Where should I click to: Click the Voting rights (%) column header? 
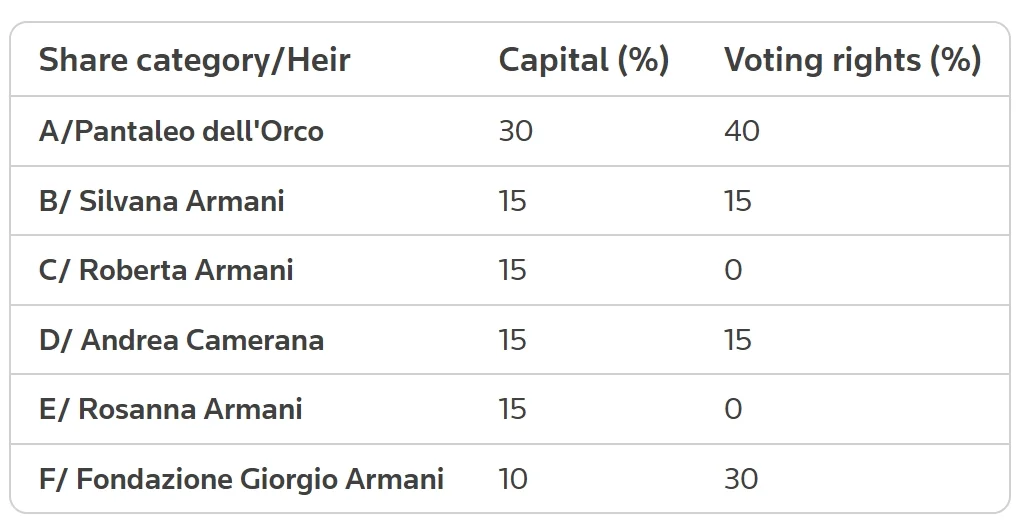click(x=852, y=60)
